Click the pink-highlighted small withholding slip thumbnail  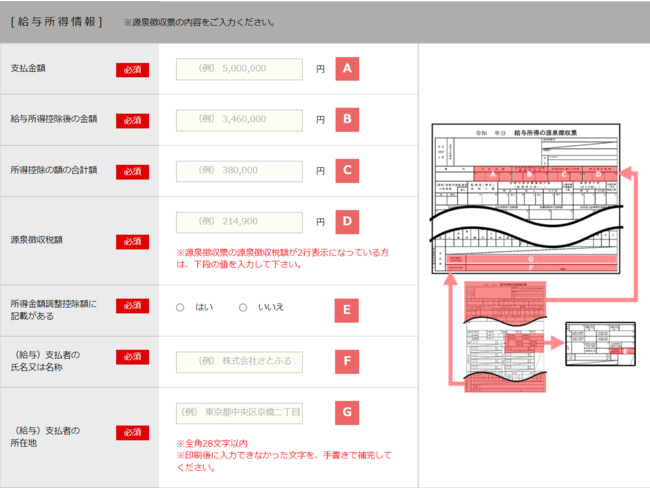point(505,337)
